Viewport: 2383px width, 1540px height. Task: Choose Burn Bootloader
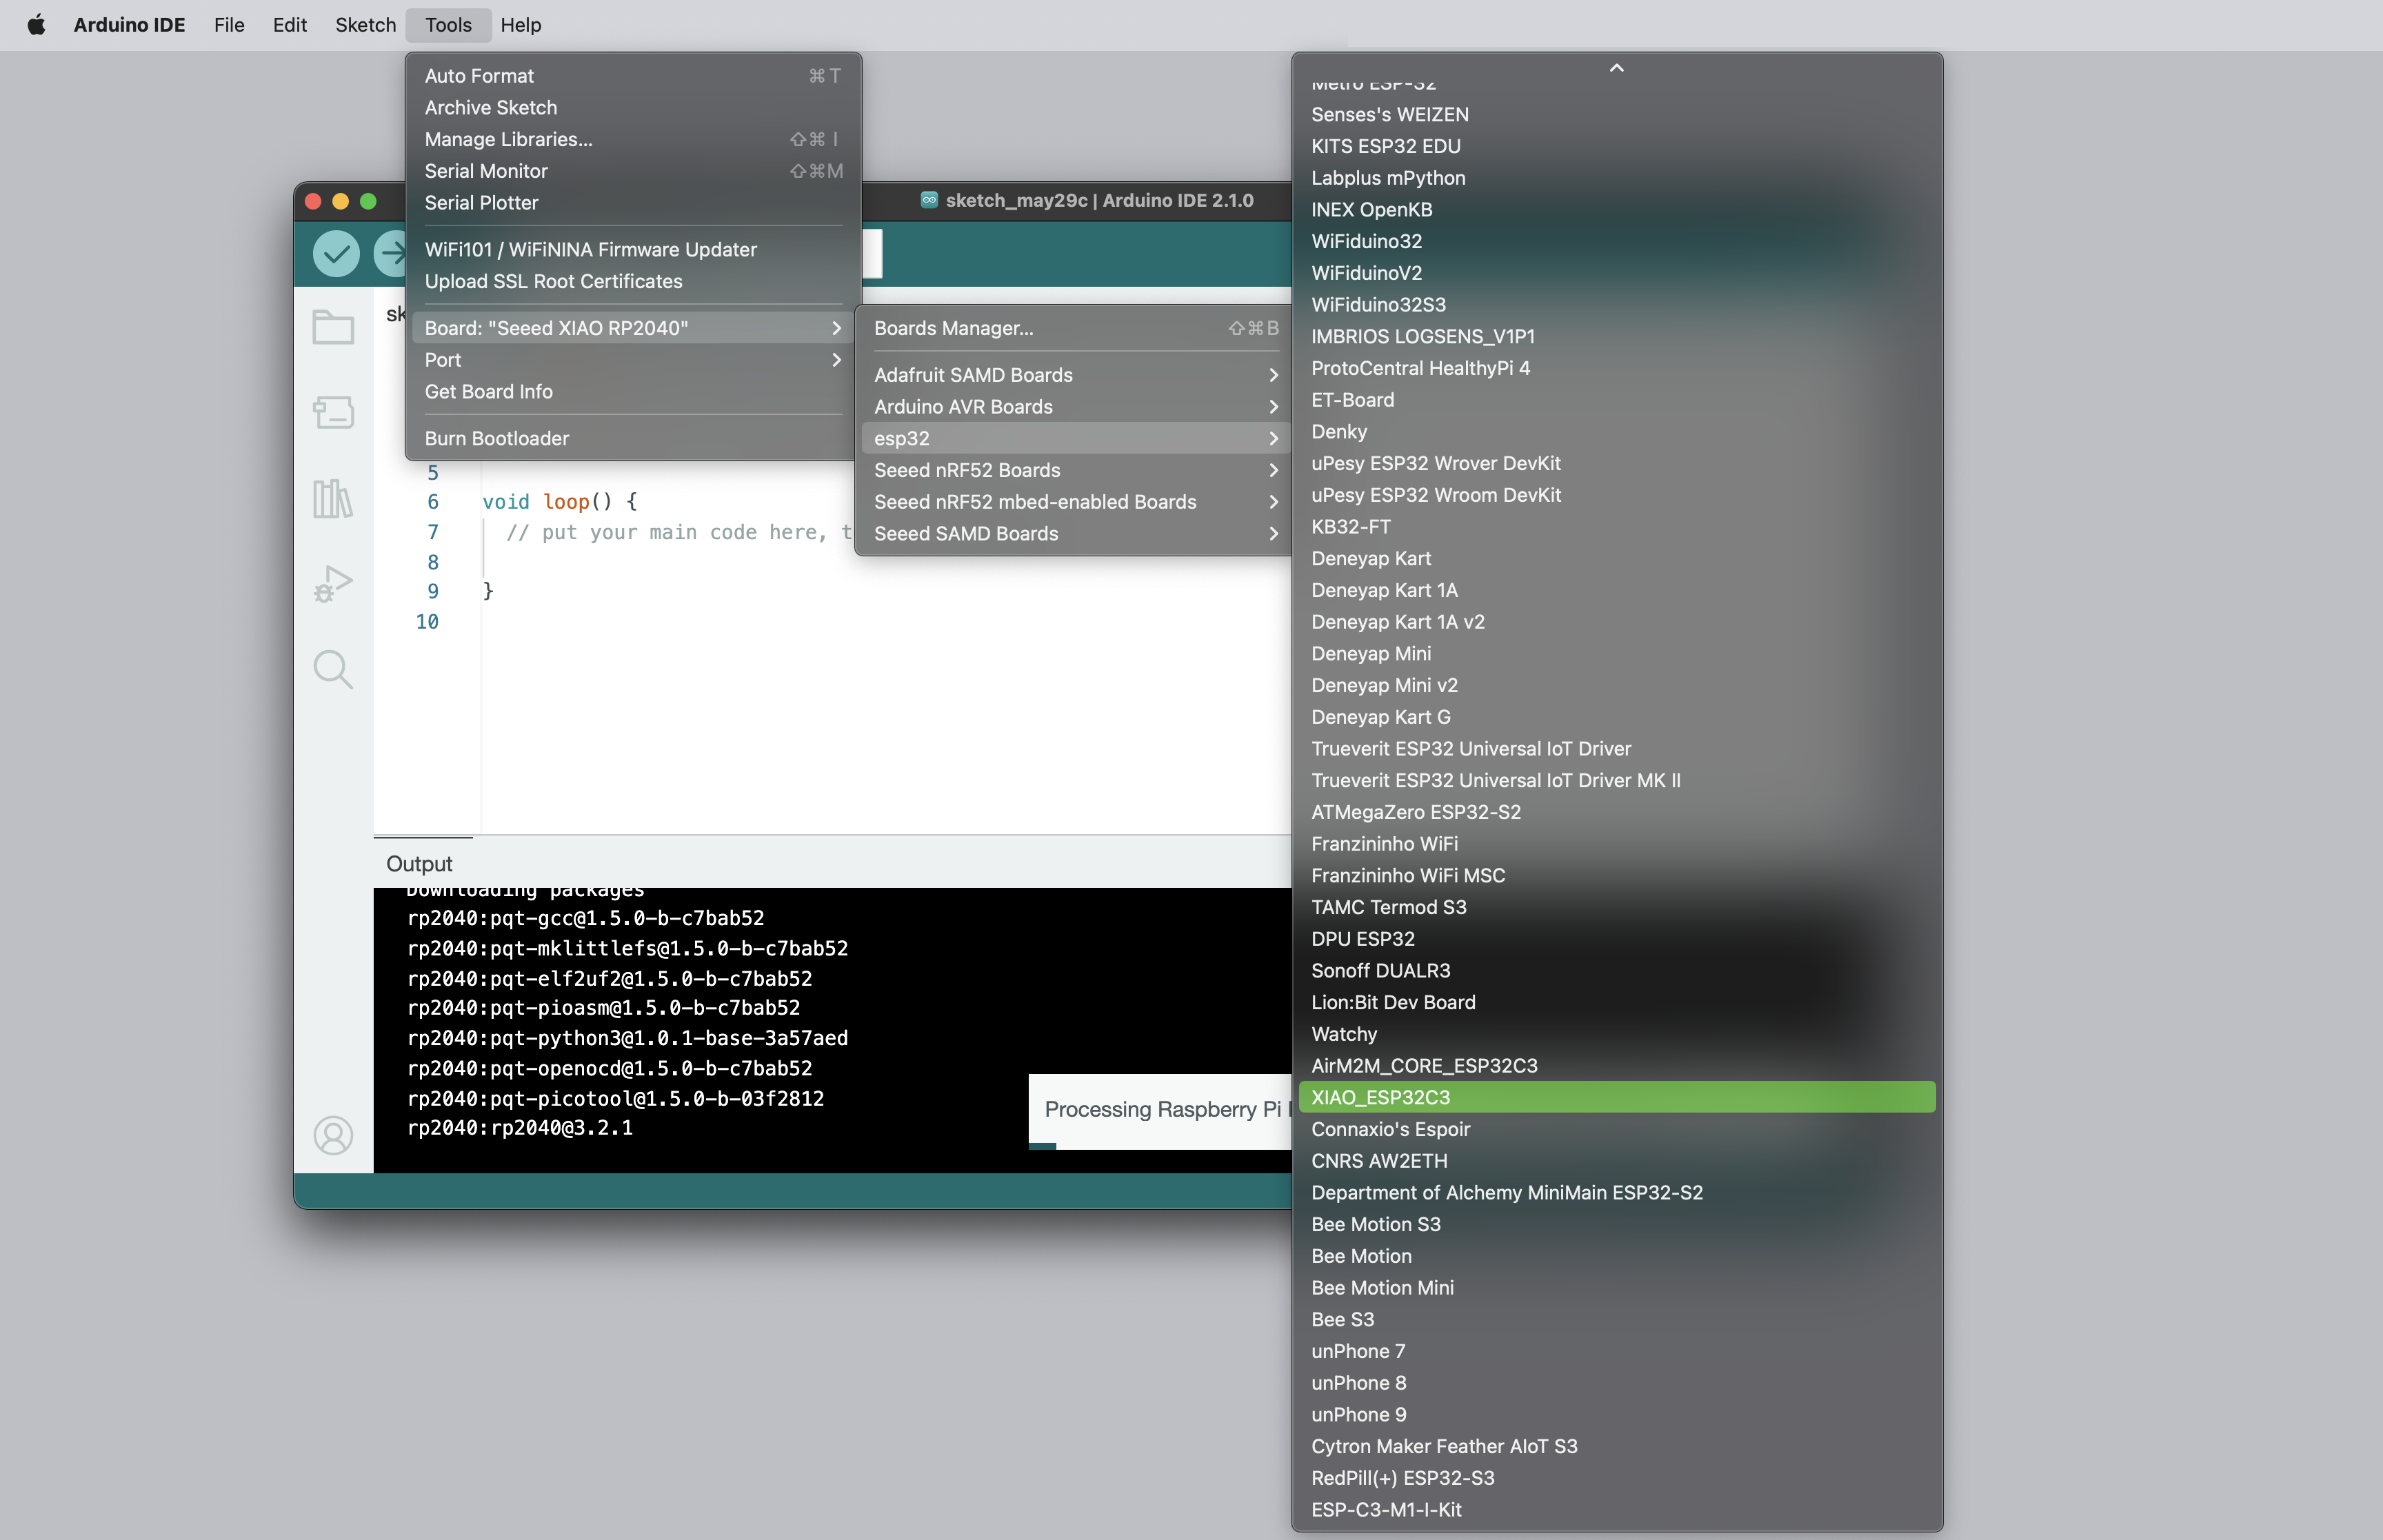632,438
